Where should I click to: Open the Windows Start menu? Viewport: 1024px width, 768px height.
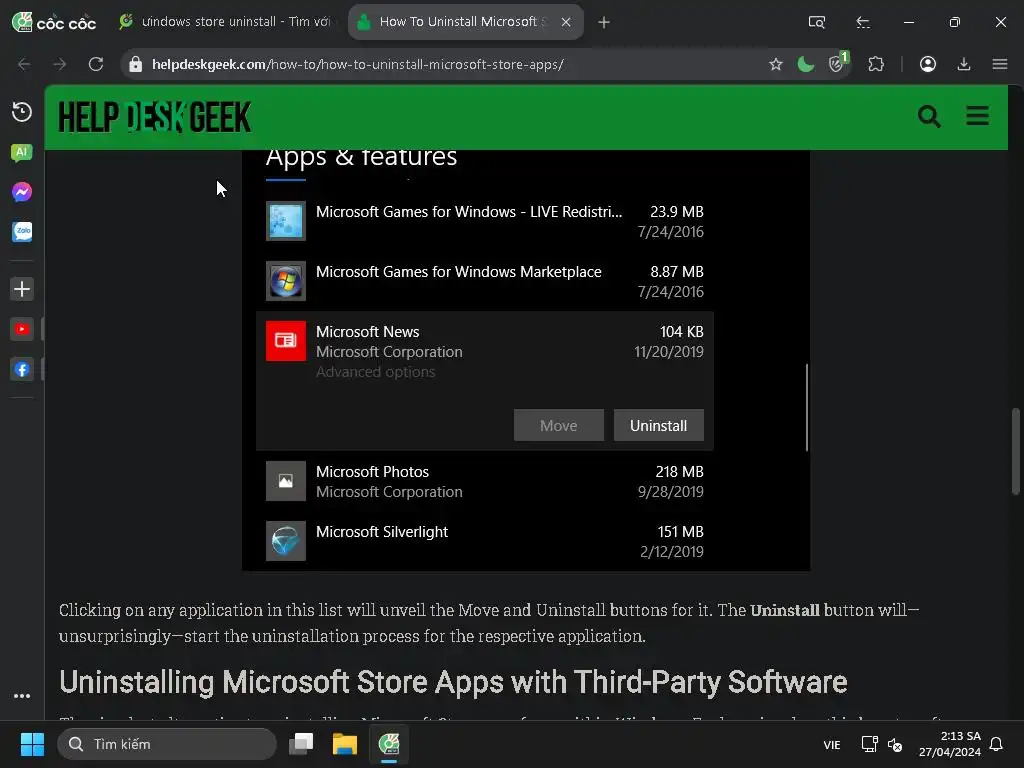click(x=31, y=744)
